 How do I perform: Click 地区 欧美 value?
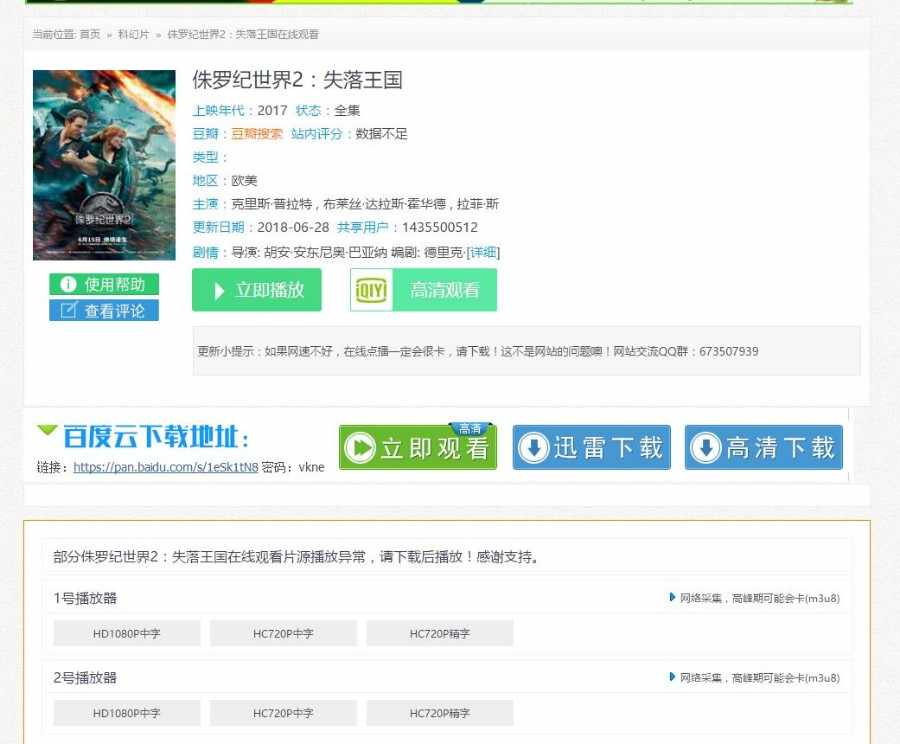point(244,180)
